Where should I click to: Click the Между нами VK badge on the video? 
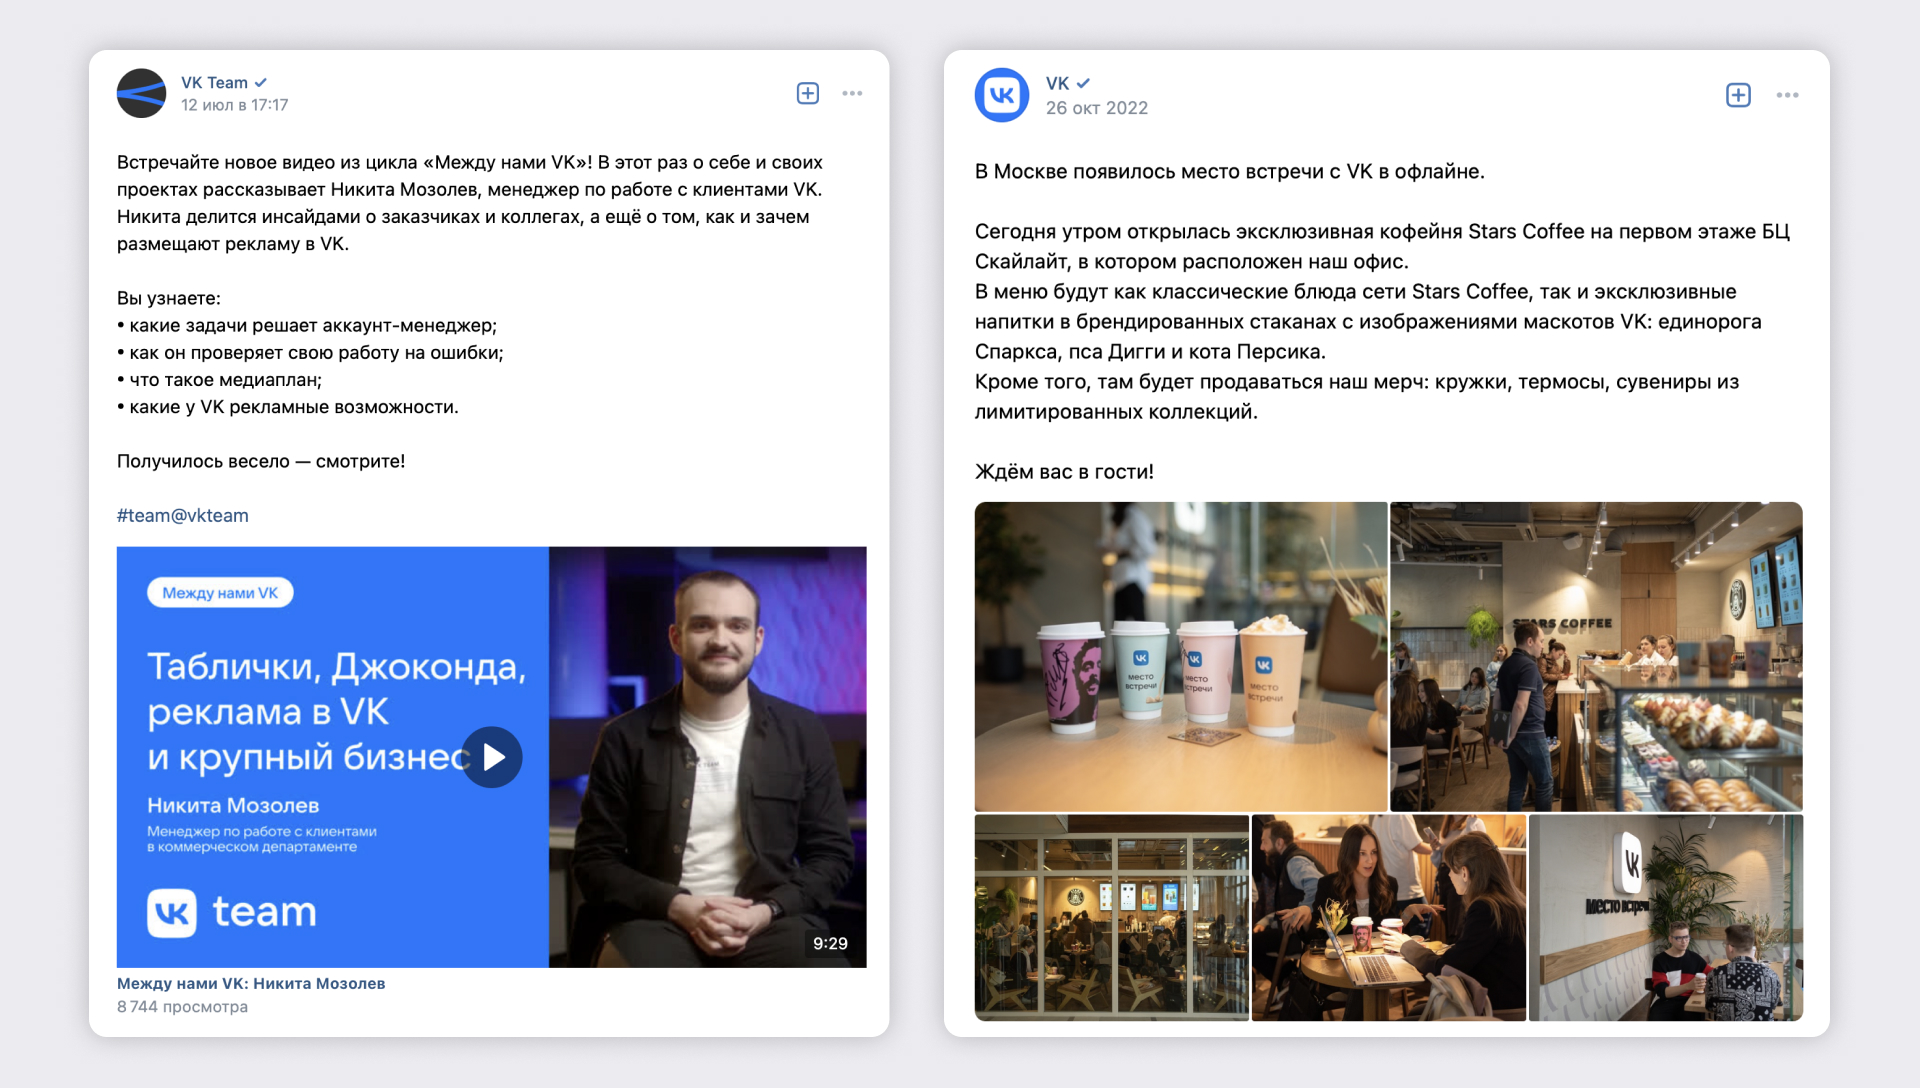tap(220, 593)
